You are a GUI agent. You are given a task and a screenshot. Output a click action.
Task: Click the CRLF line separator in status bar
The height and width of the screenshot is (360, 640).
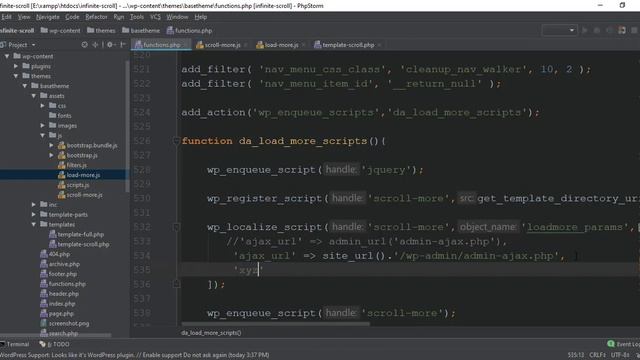coord(598,355)
